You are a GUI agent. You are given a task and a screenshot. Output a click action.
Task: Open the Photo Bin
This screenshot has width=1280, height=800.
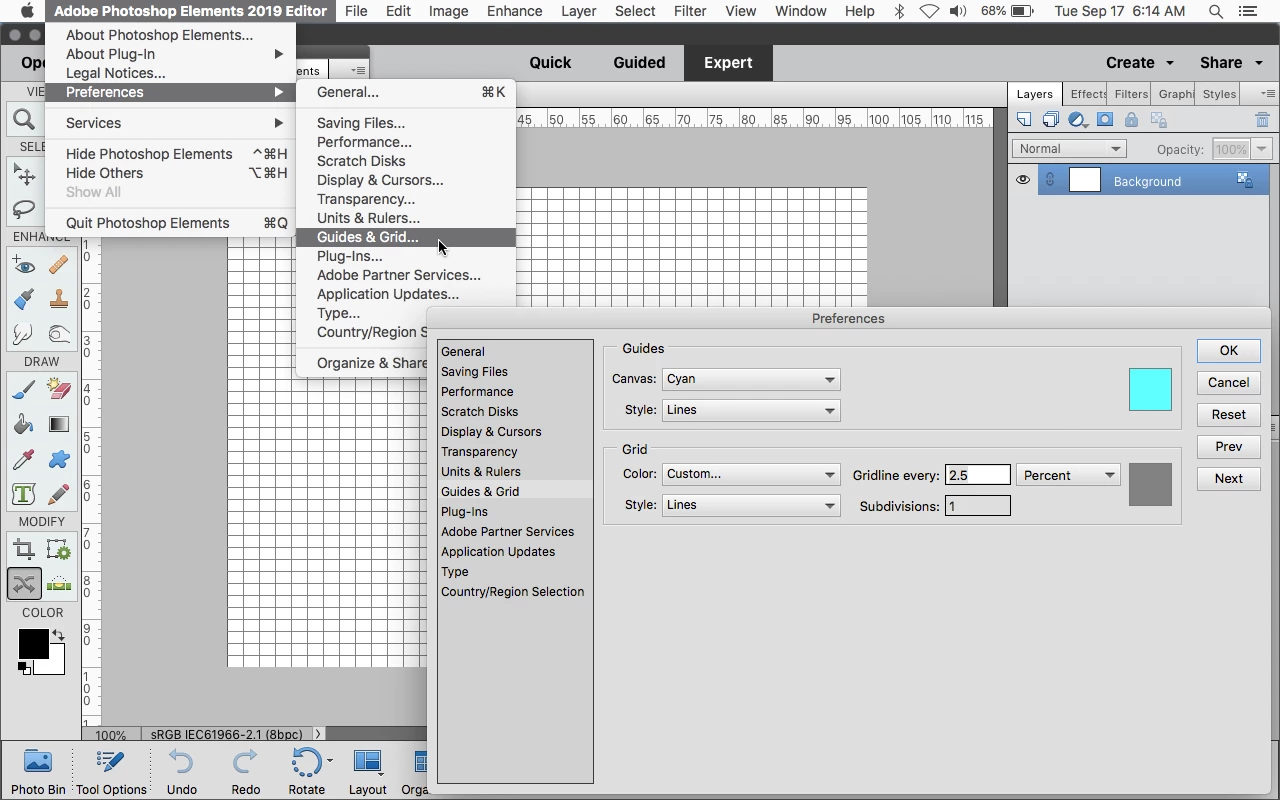[x=38, y=772]
